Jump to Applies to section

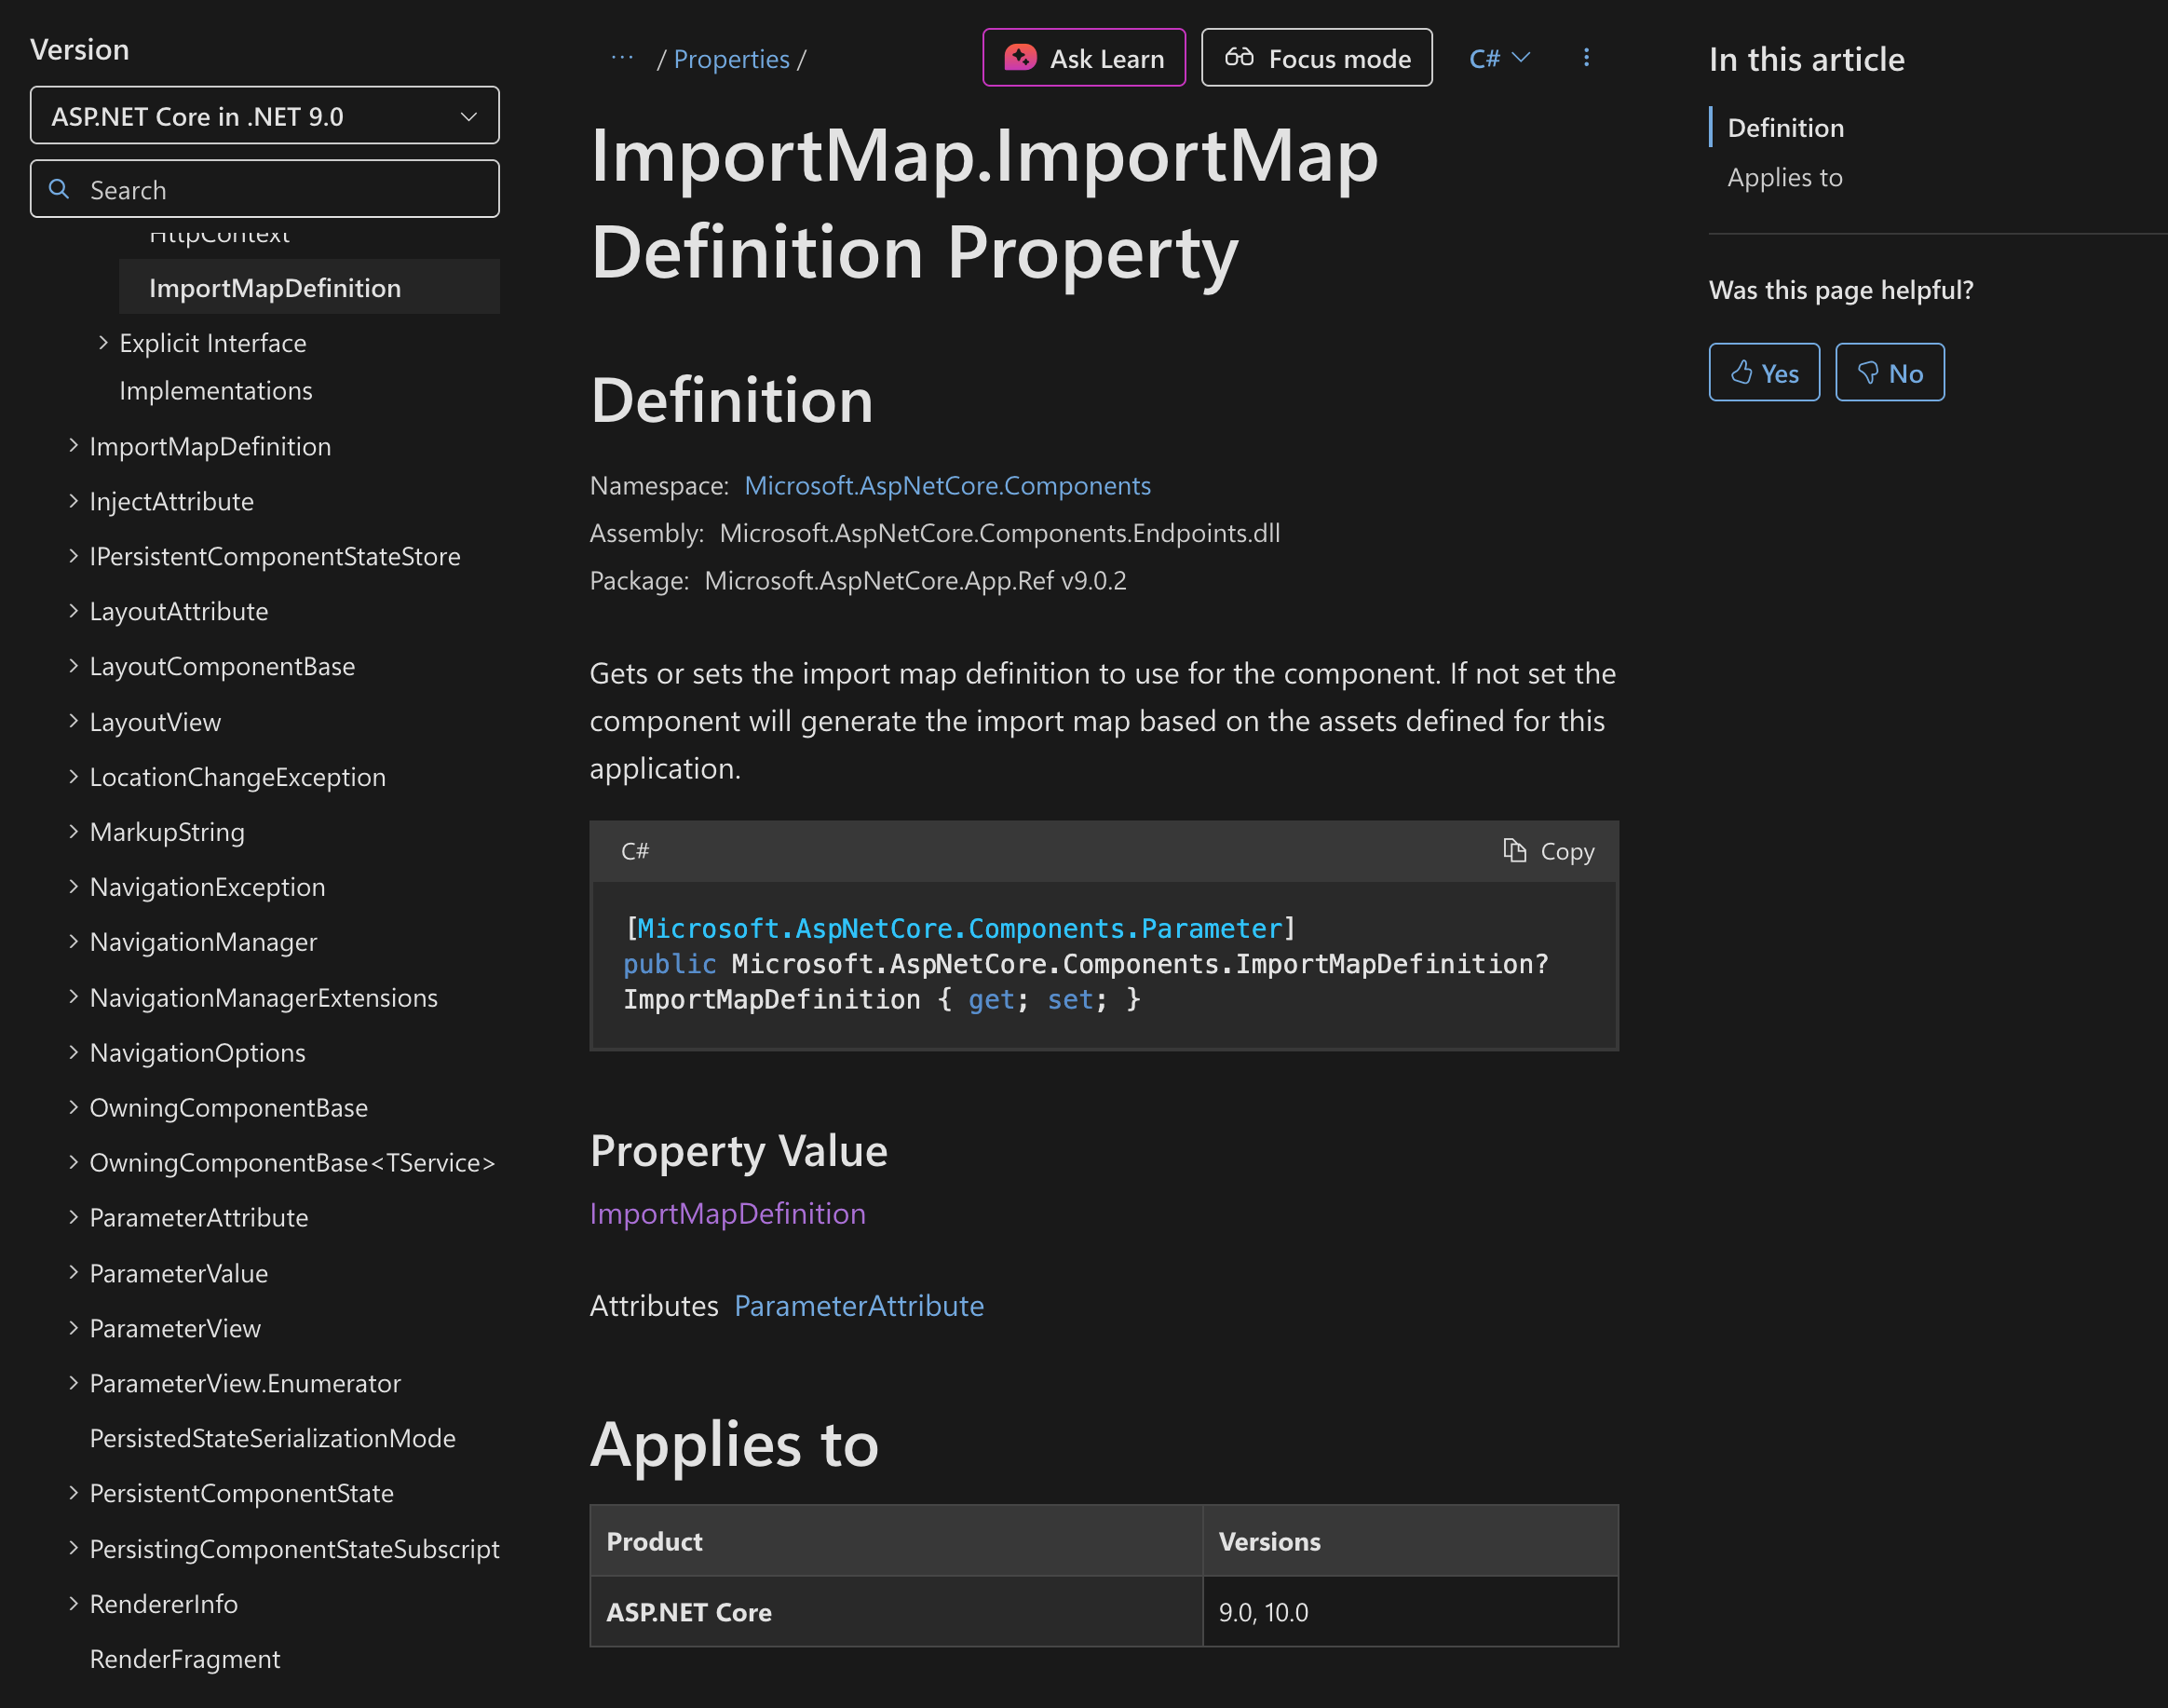pyautogui.click(x=1784, y=178)
